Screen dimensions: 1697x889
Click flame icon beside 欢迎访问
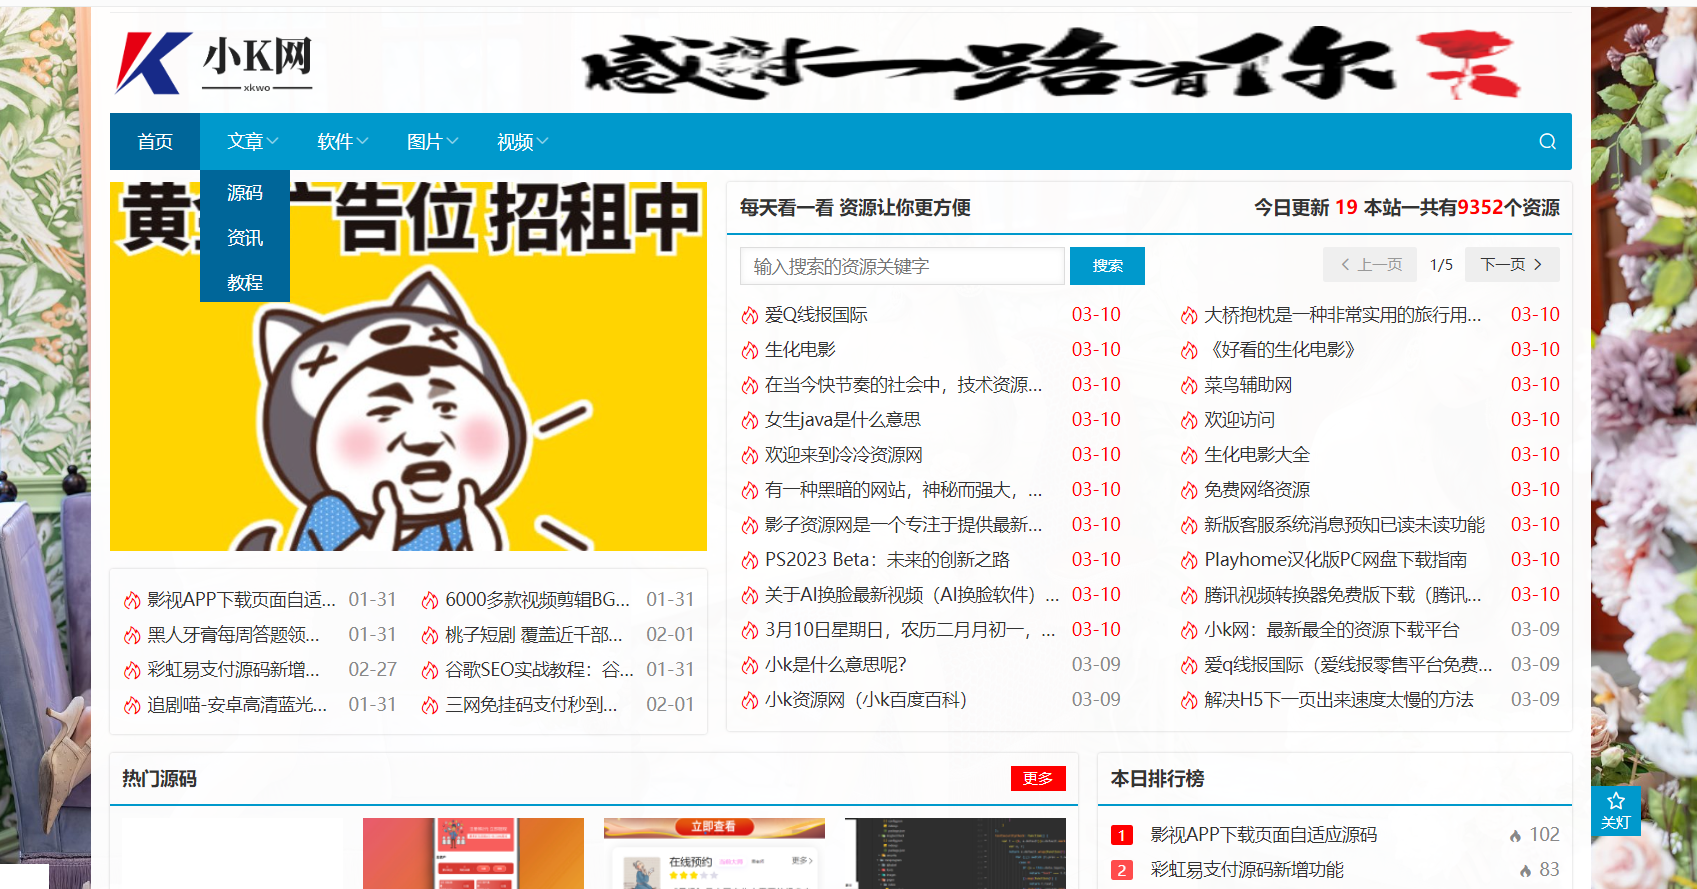(1189, 421)
